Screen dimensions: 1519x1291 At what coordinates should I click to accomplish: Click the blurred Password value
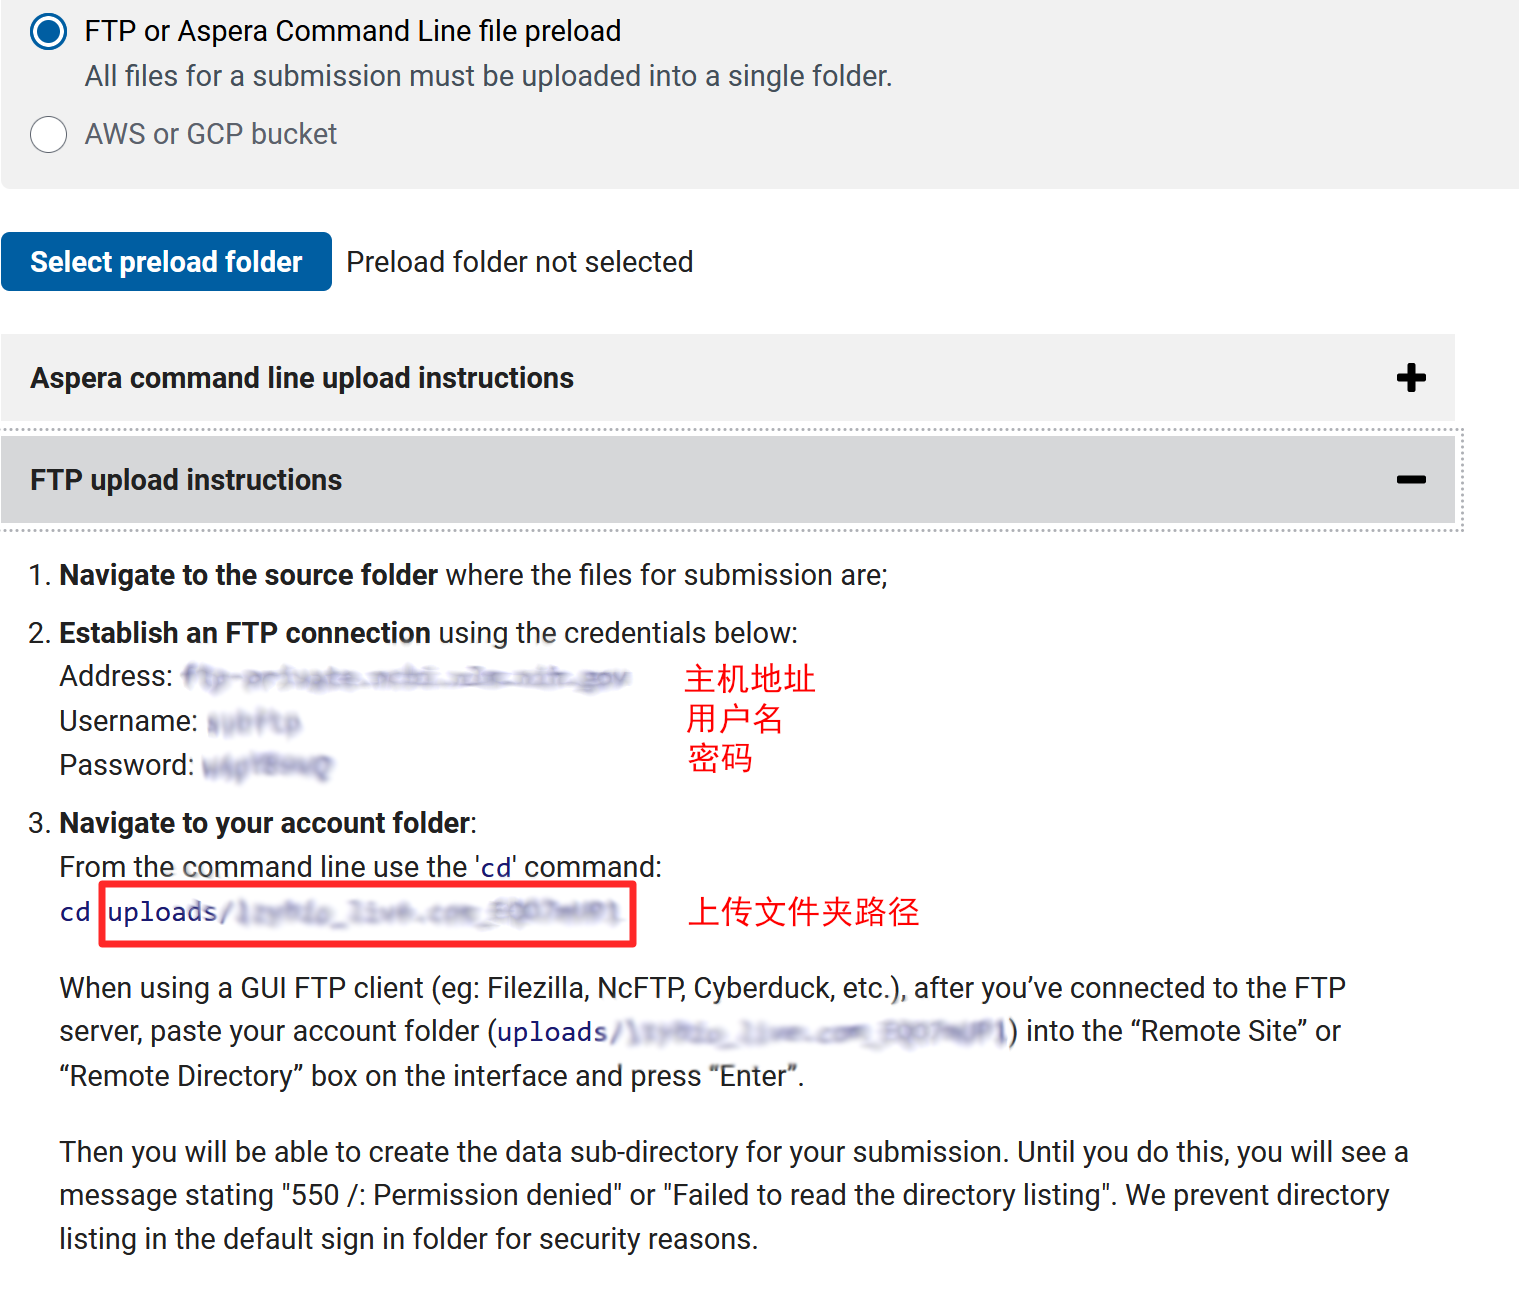point(266,766)
